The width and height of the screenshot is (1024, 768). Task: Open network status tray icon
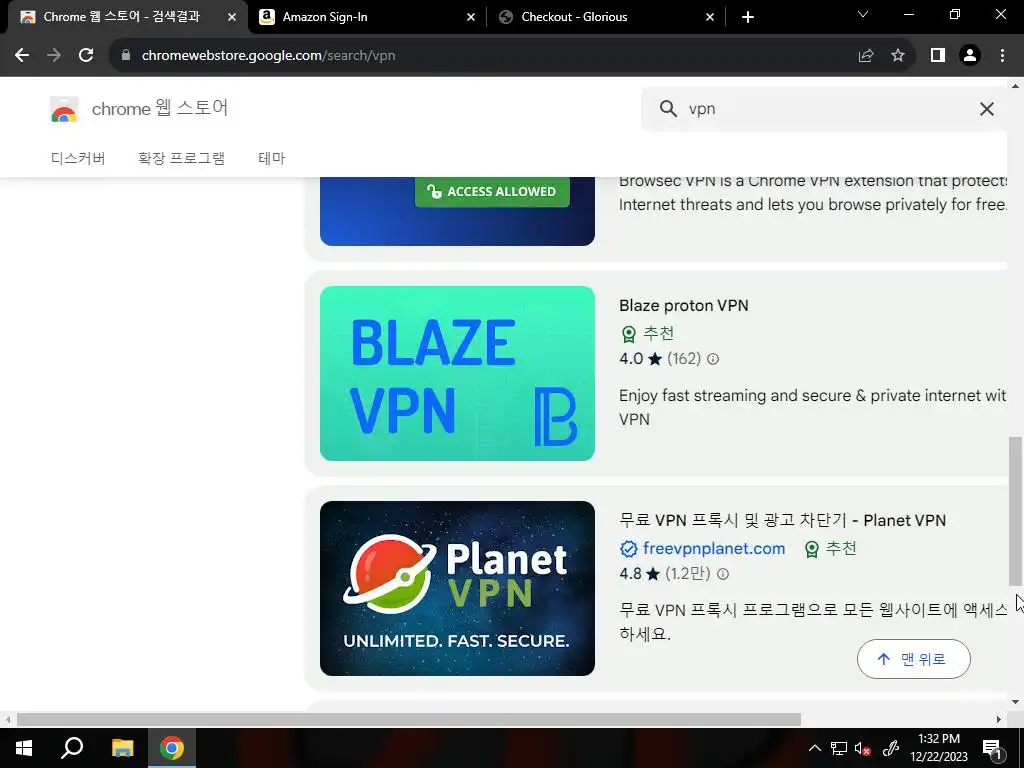point(839,749)
